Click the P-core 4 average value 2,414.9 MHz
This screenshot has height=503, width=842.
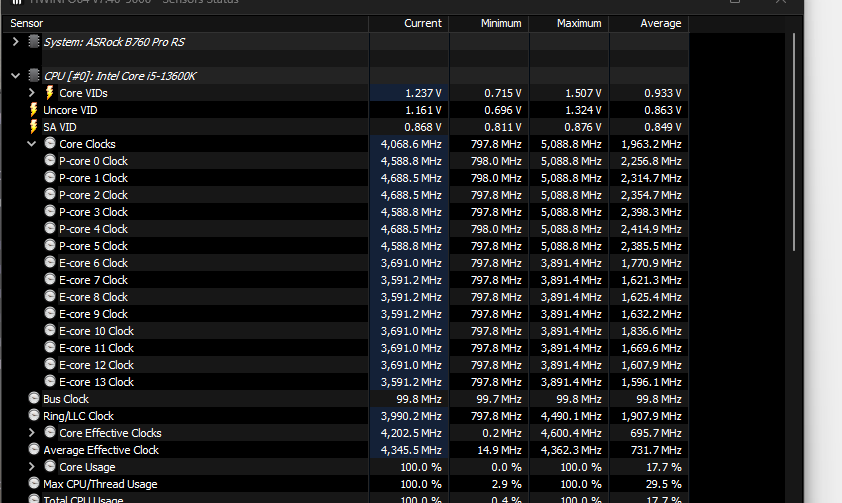point(651,229)
